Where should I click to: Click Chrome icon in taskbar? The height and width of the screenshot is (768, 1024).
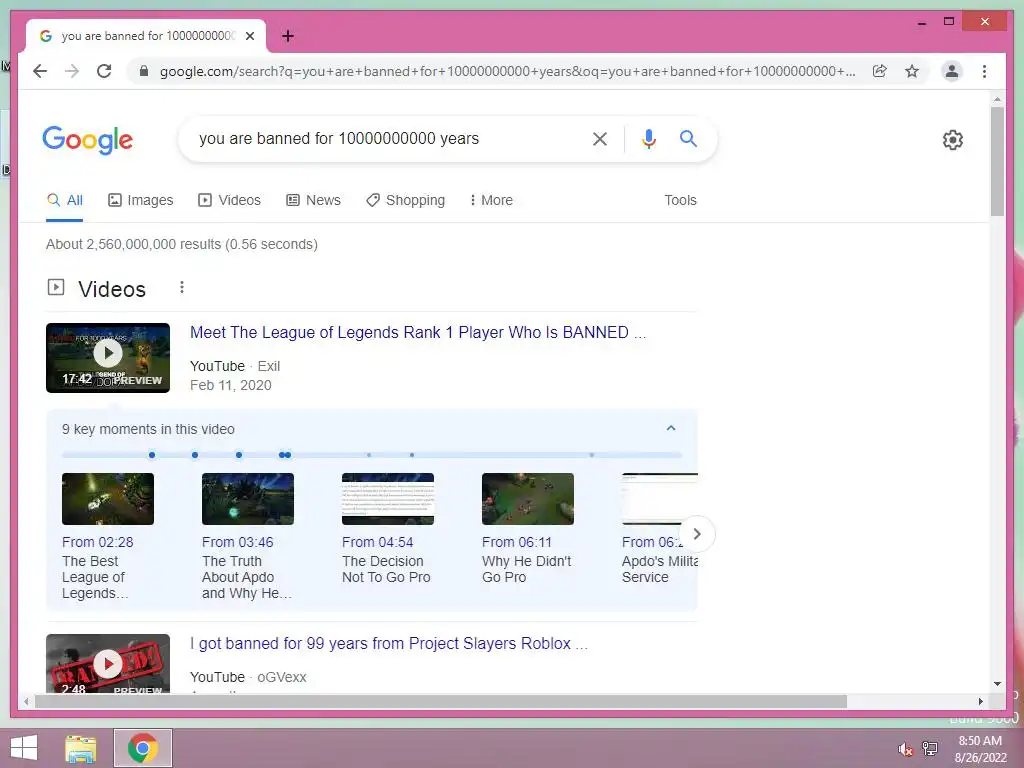142,748
